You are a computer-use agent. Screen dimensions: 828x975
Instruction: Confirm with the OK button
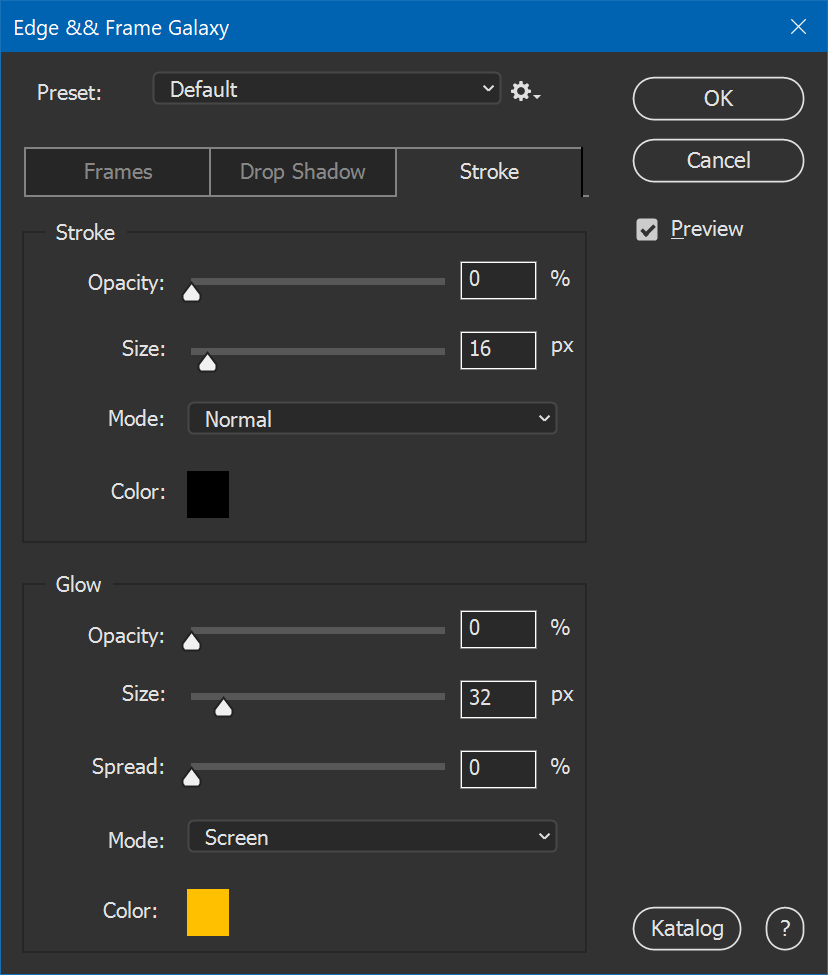coord(718,98)
